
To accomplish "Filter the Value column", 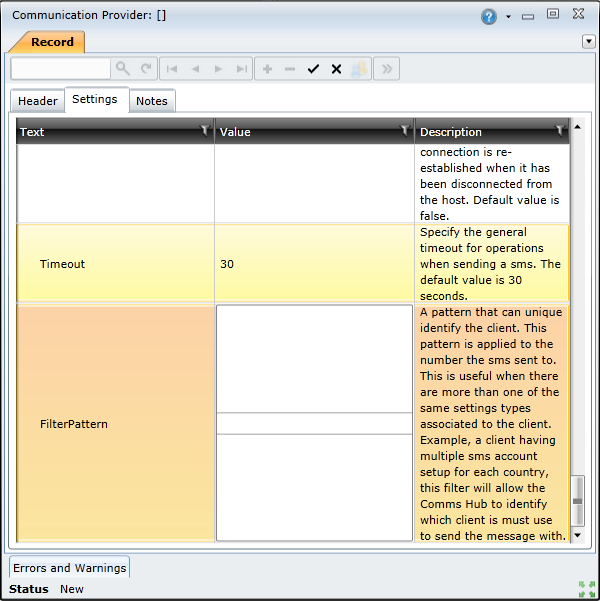I will pyautogui.click(x=404, y=130).
